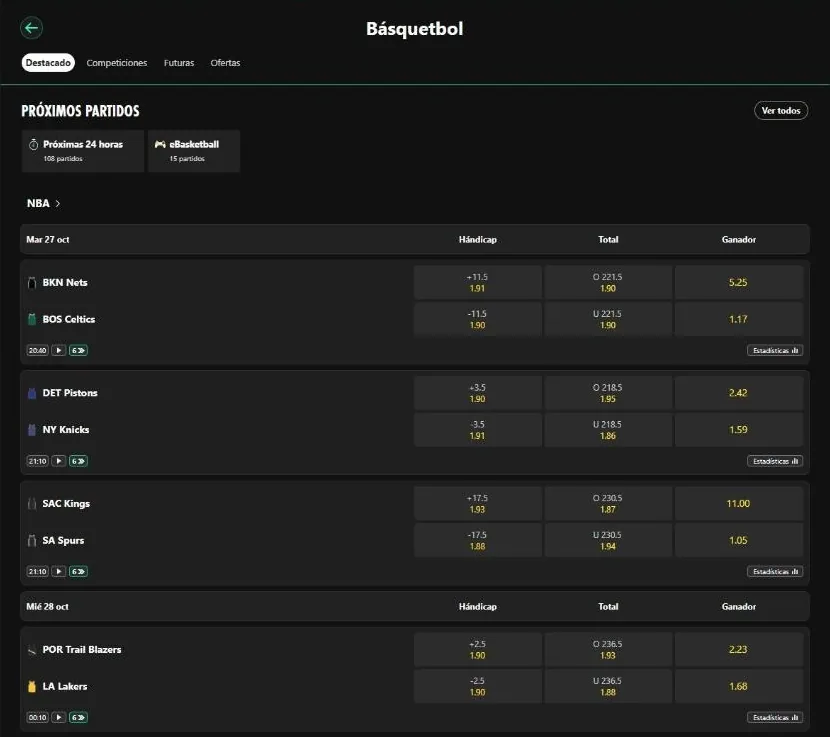The width and height of the screenshot is (830, 737).
Task: Play live stream for Pistons vs Knicks
Action: (59, 461)
